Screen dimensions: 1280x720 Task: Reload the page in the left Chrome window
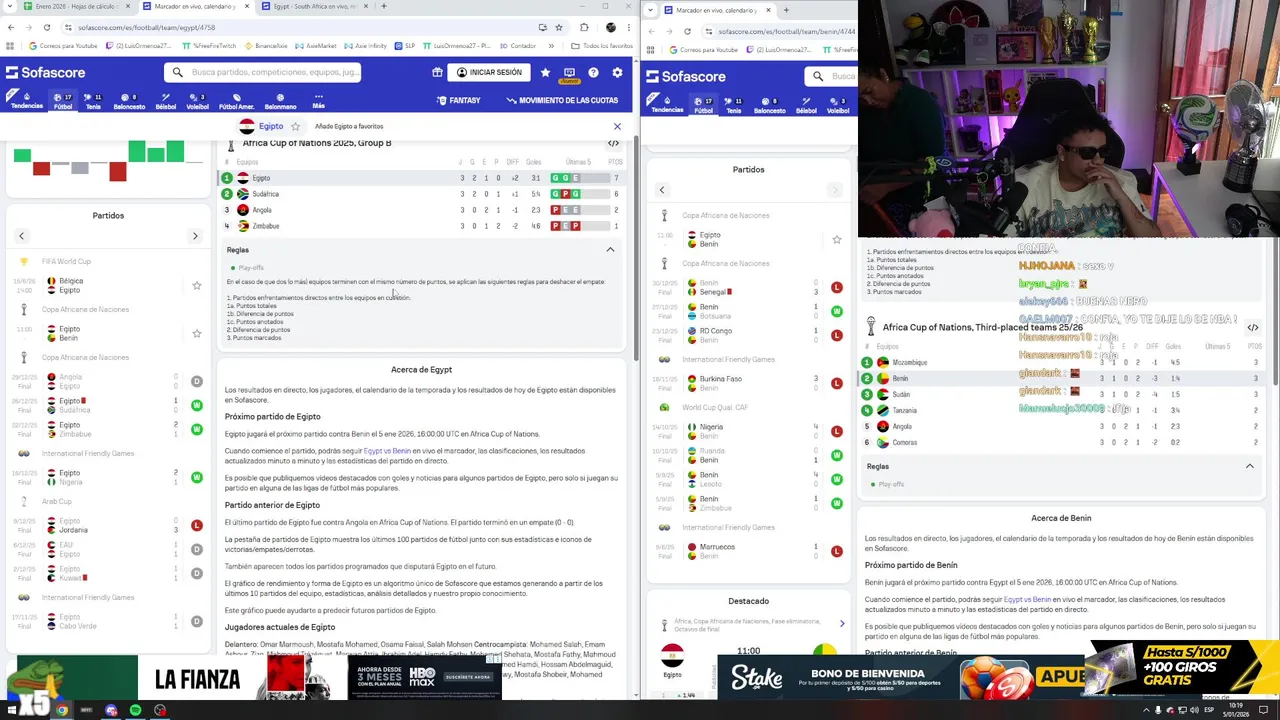[46, 27]
